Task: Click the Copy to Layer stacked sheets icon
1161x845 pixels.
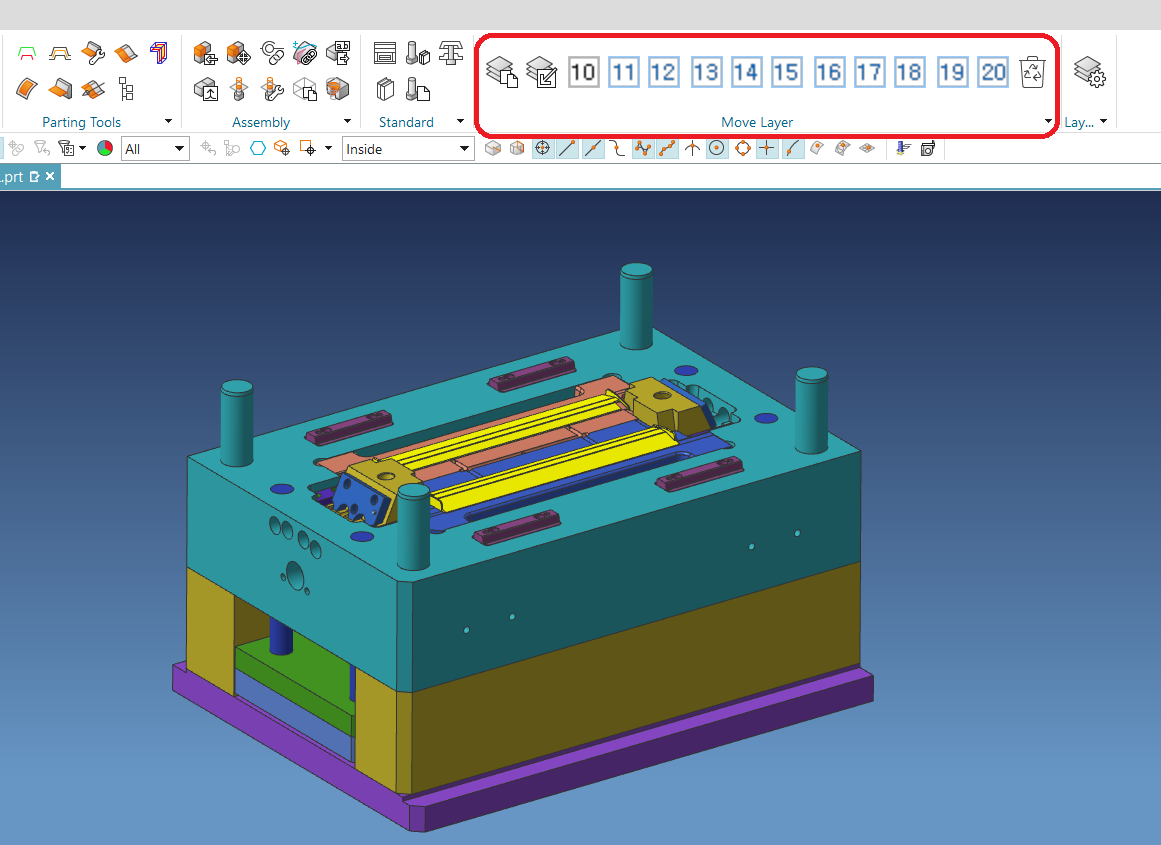Action: click(502, 72)
